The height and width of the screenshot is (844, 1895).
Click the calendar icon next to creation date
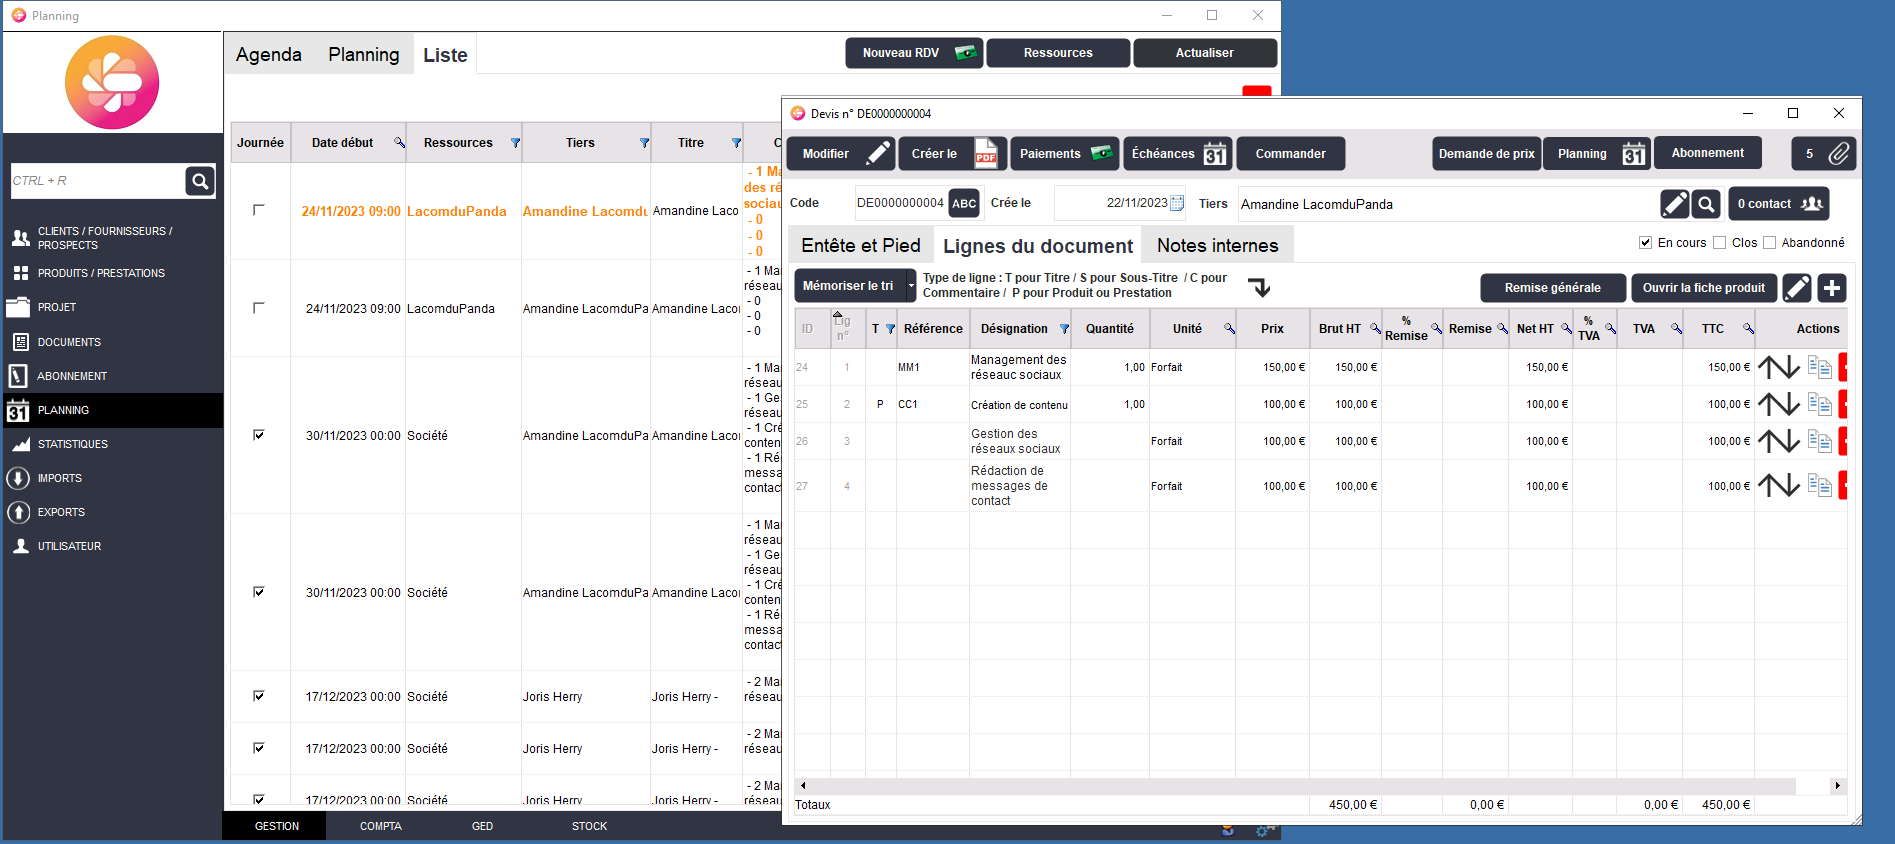tap(1177, 203)
